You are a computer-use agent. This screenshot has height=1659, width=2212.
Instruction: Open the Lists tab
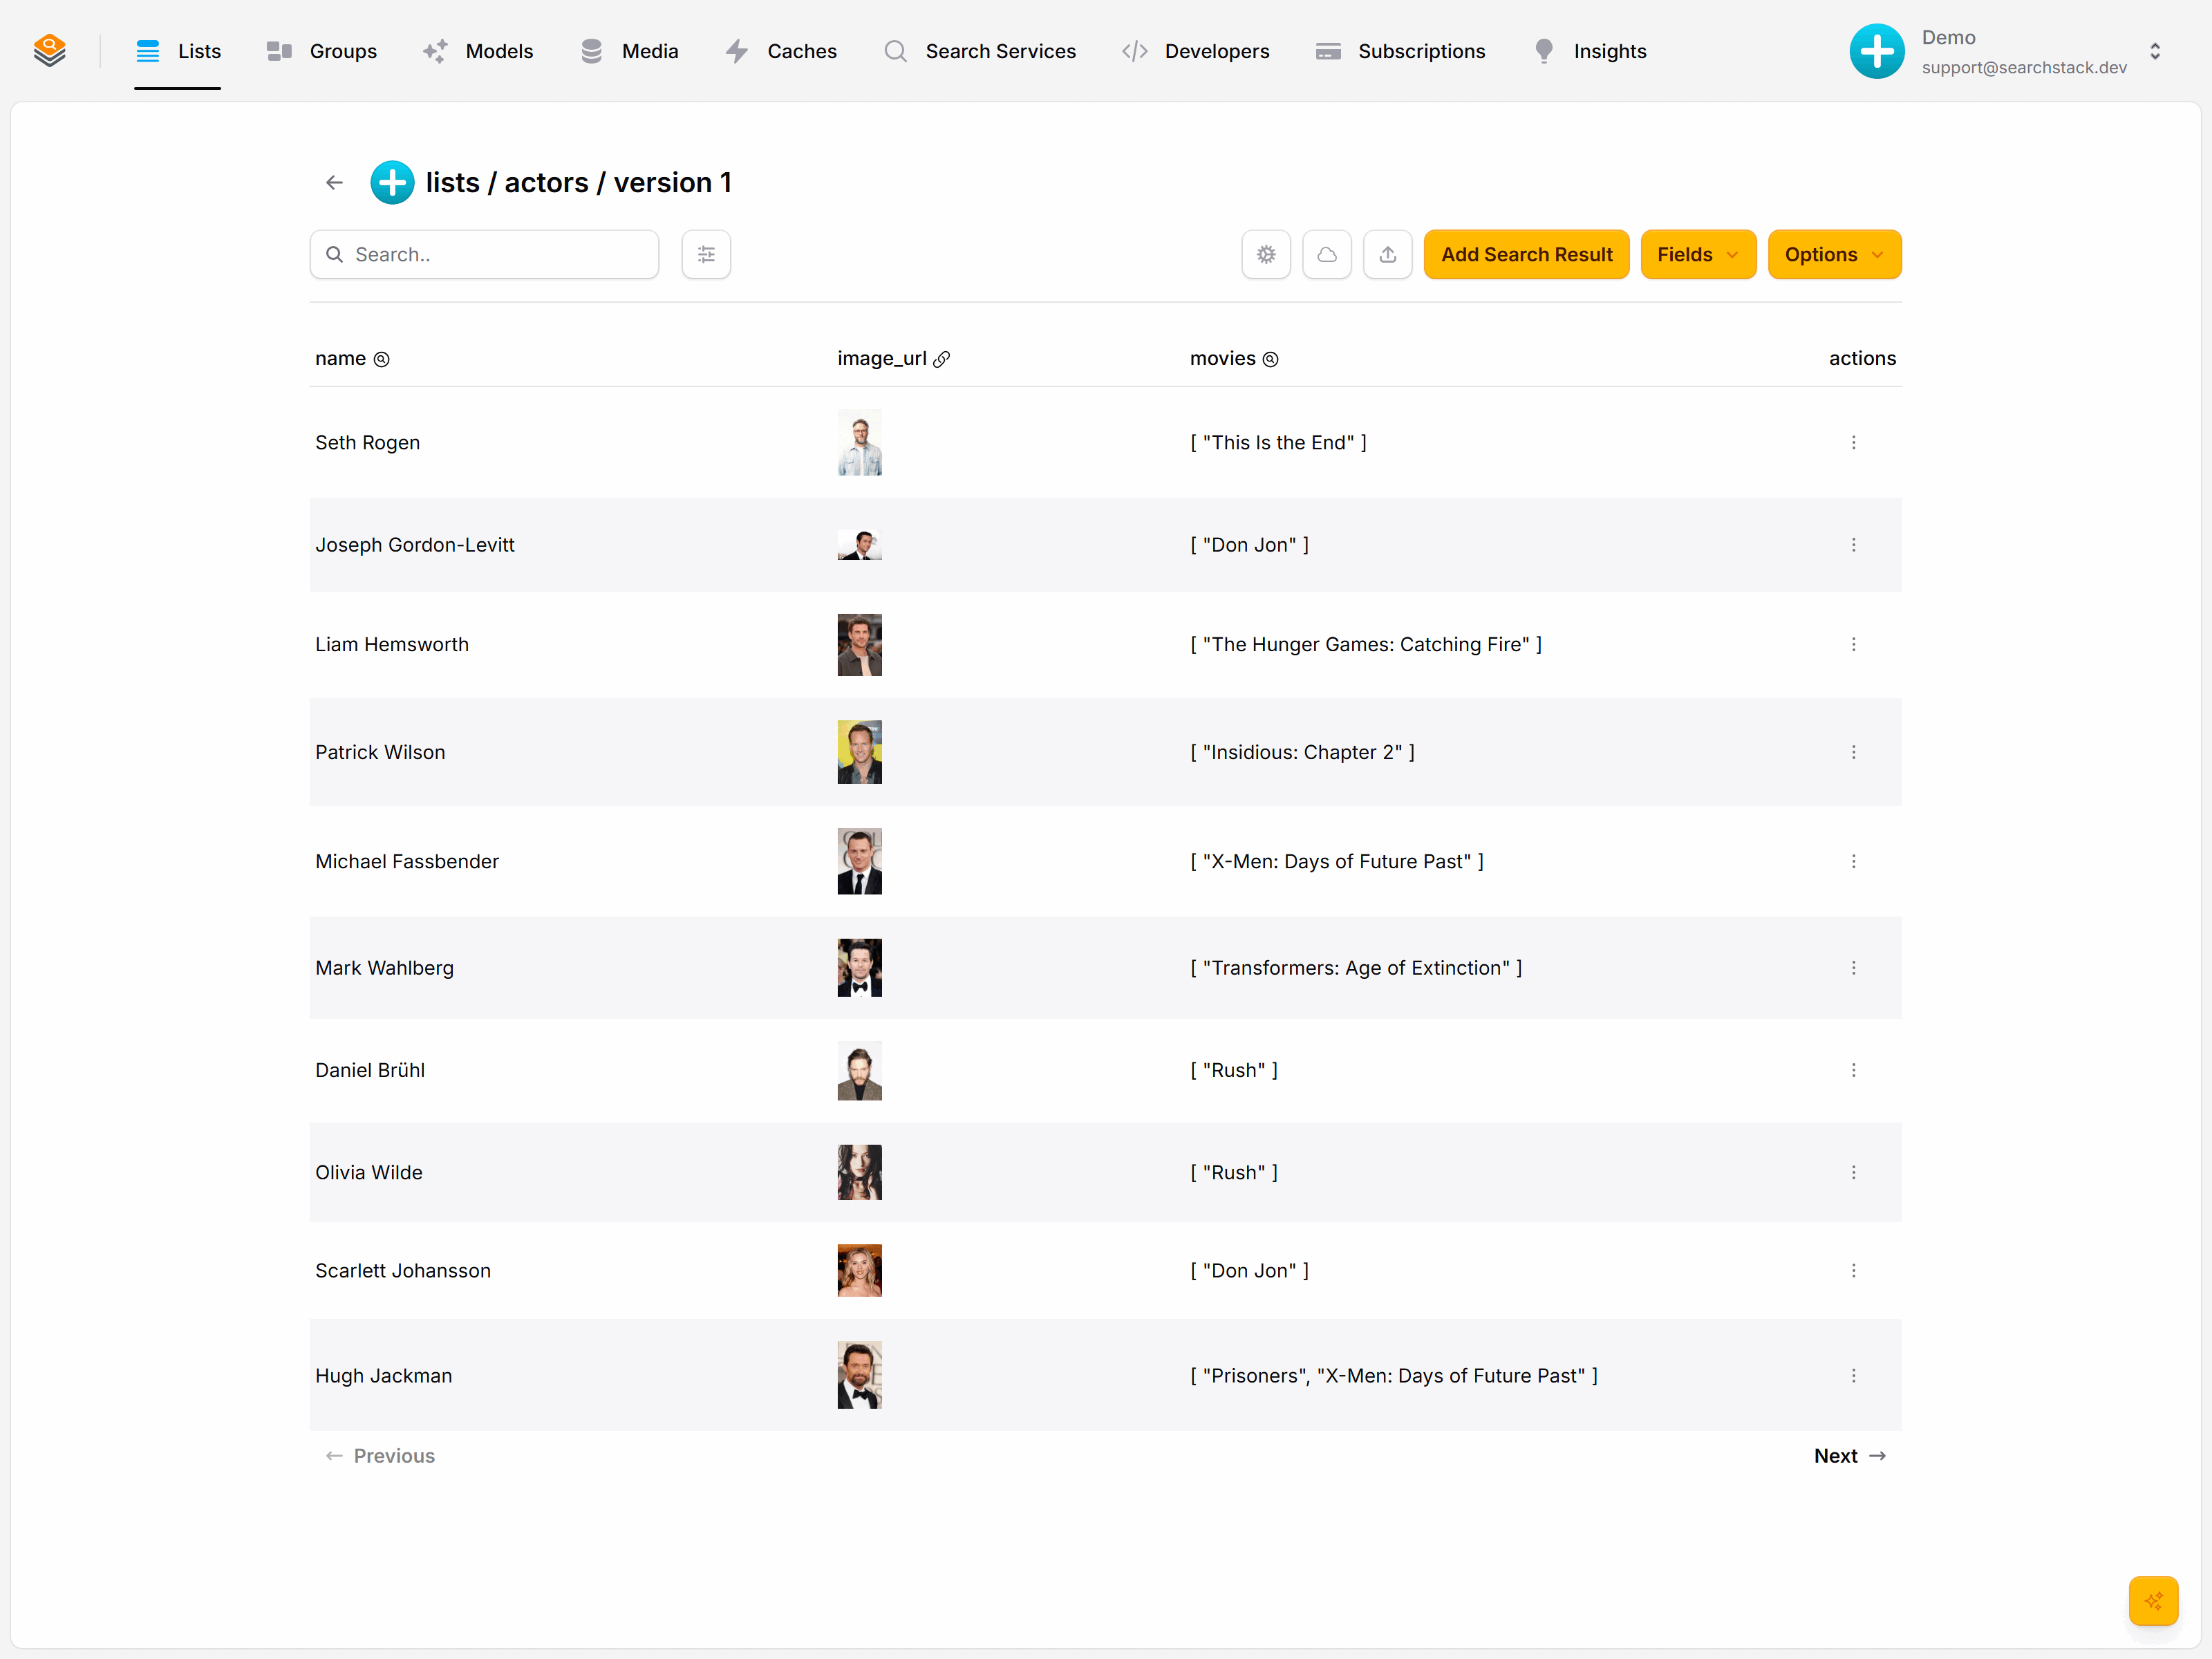coord(178,51)
